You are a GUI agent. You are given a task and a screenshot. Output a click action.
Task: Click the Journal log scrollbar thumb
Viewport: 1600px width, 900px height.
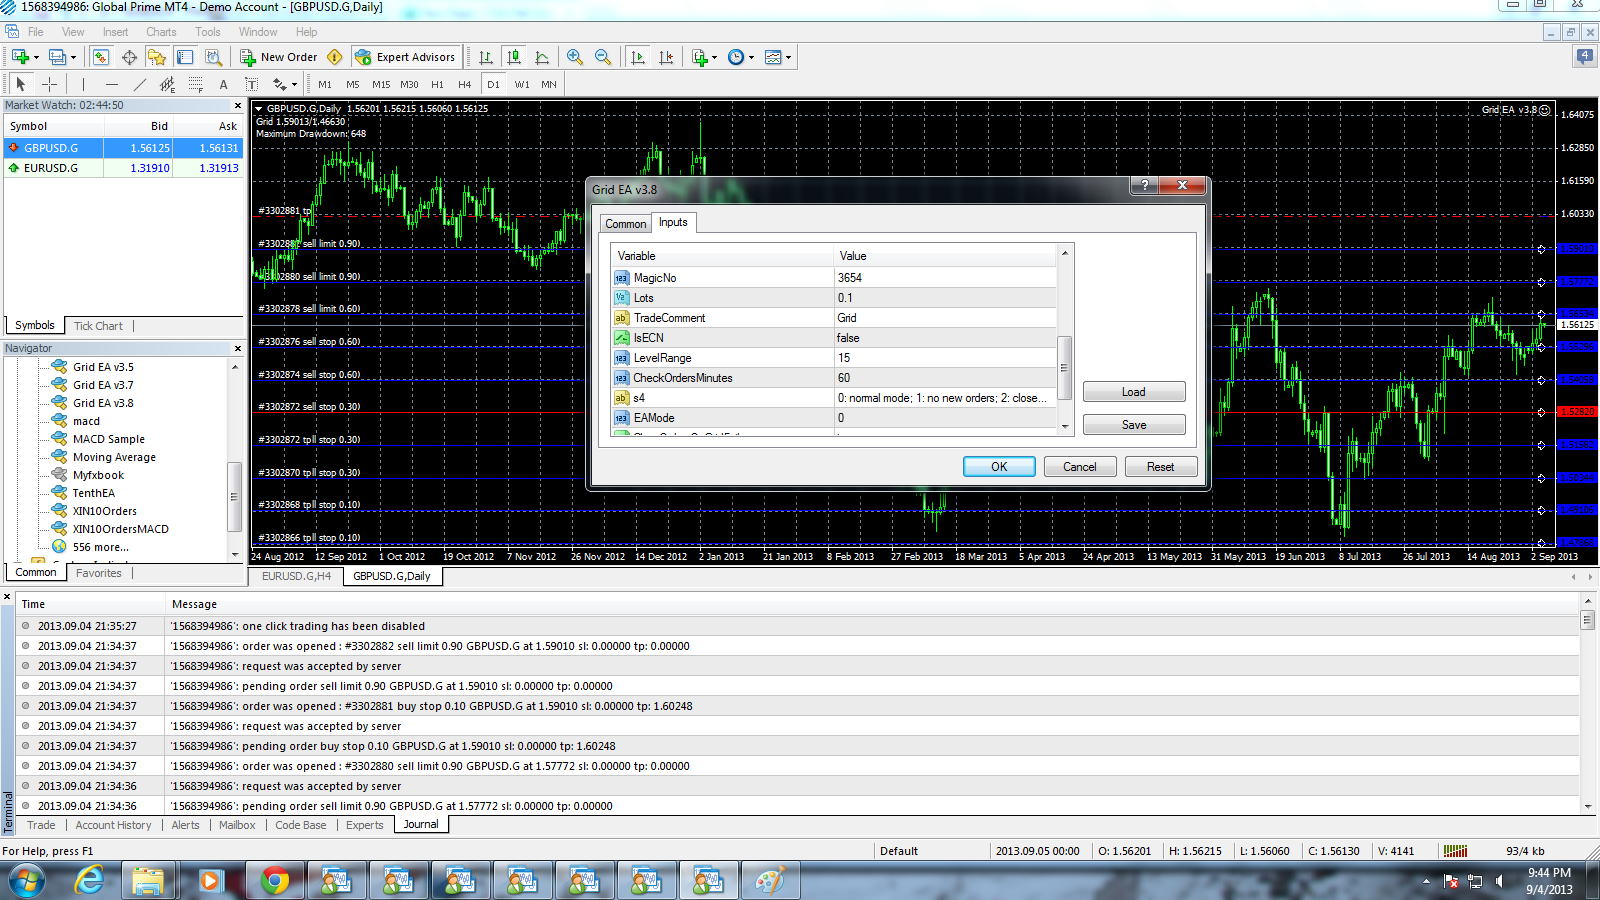click(1587, 620)
